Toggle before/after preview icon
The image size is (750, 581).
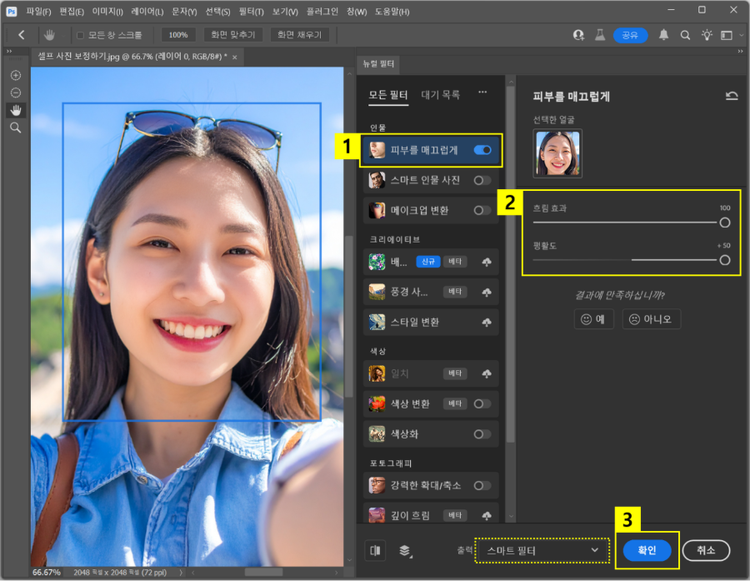375,550
